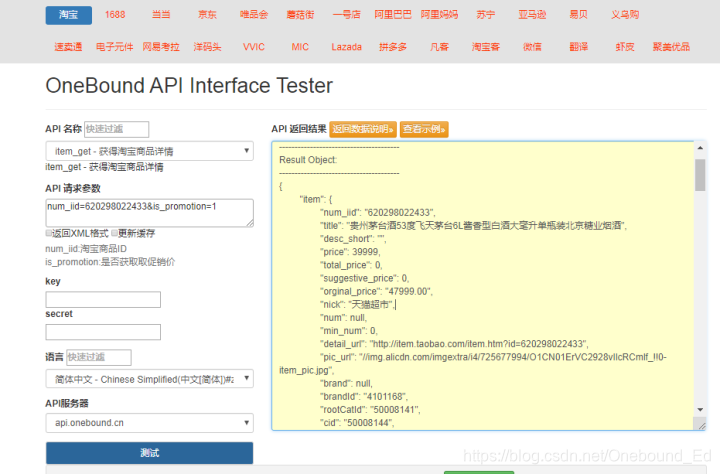
Task: Click the "num_iid" result line
Action: 377,213
